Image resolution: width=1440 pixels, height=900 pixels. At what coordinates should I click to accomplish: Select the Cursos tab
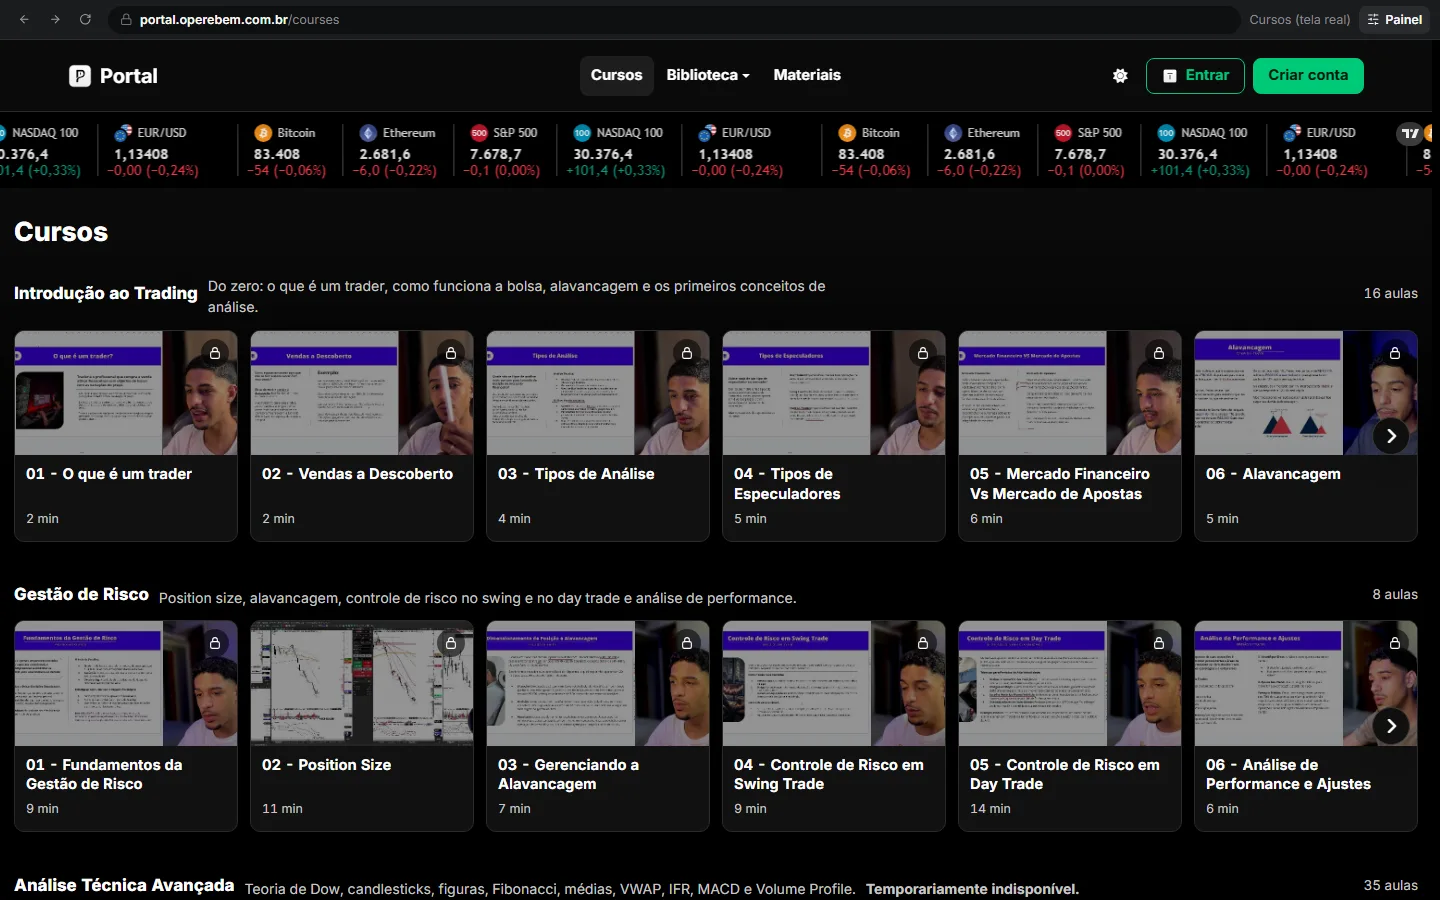[616, 75]
